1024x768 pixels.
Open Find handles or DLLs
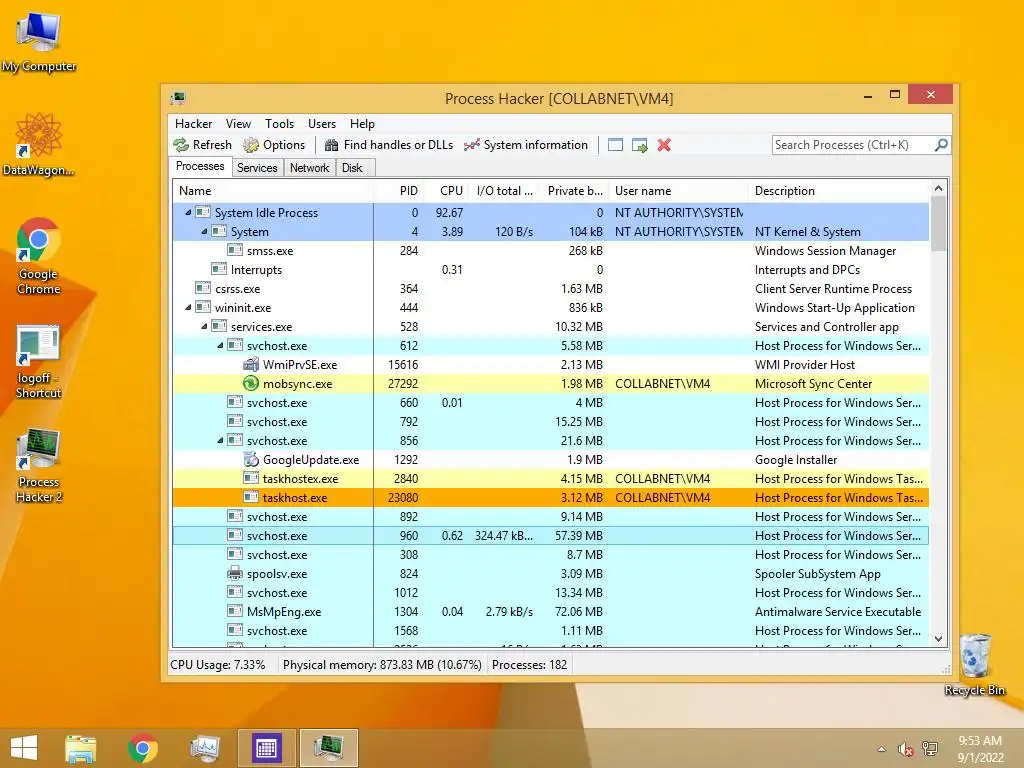click(389, 145)
